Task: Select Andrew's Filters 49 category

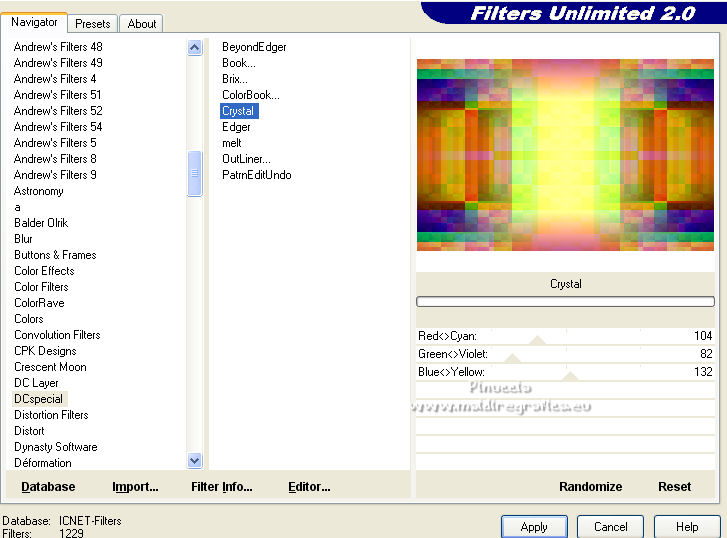Action: pos(58,63)
